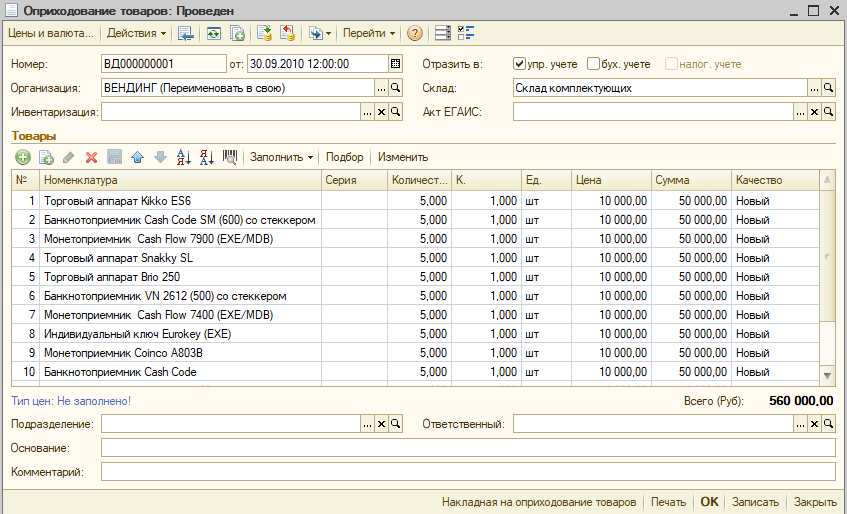847x514 pixels.
Task: Sort rows descending Я-А
Action: click(207, 157)
